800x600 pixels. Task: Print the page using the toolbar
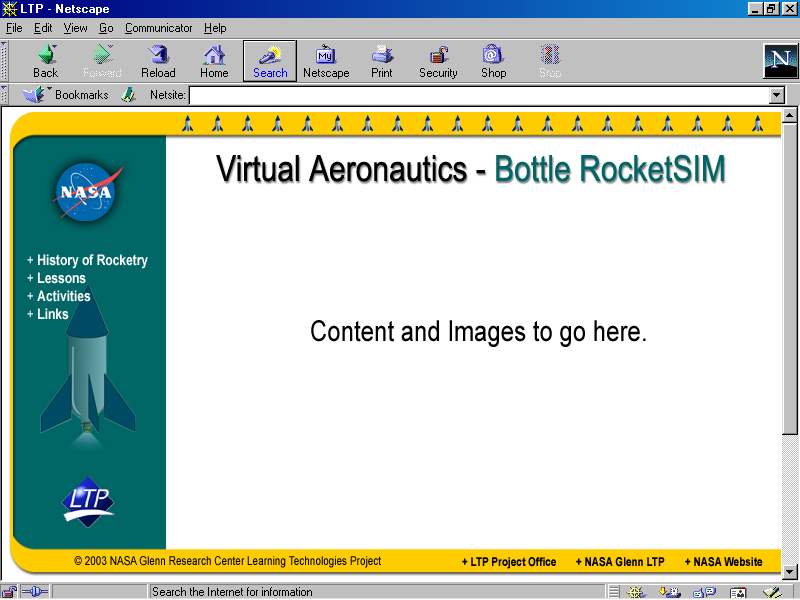382,61
